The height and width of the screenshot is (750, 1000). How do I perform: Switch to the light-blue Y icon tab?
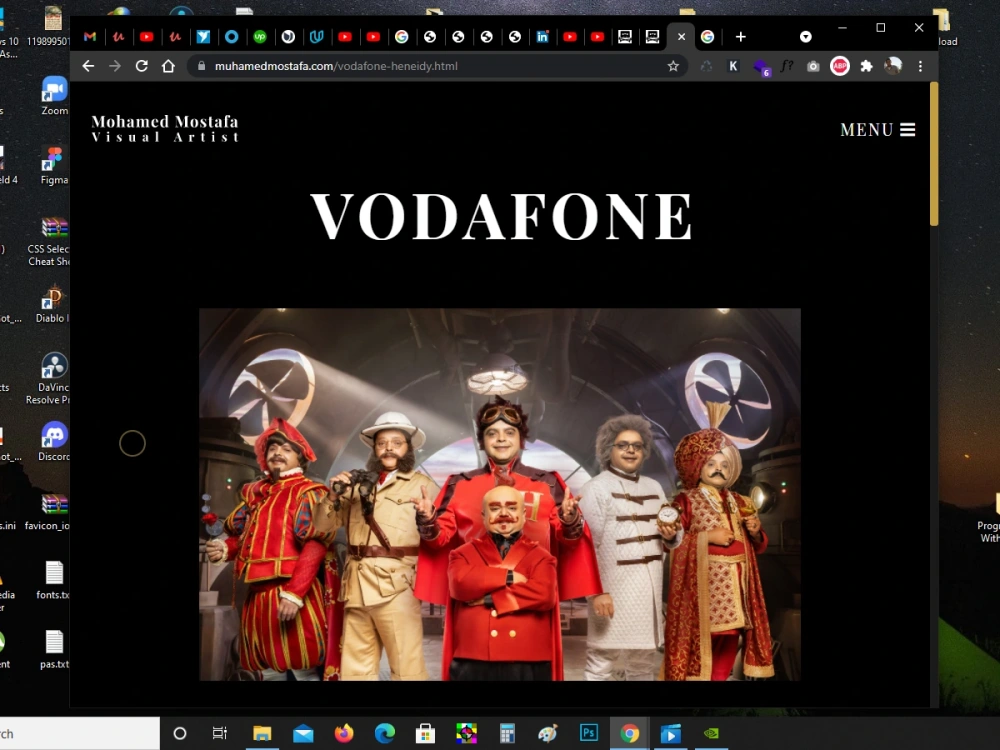point(203,37)
